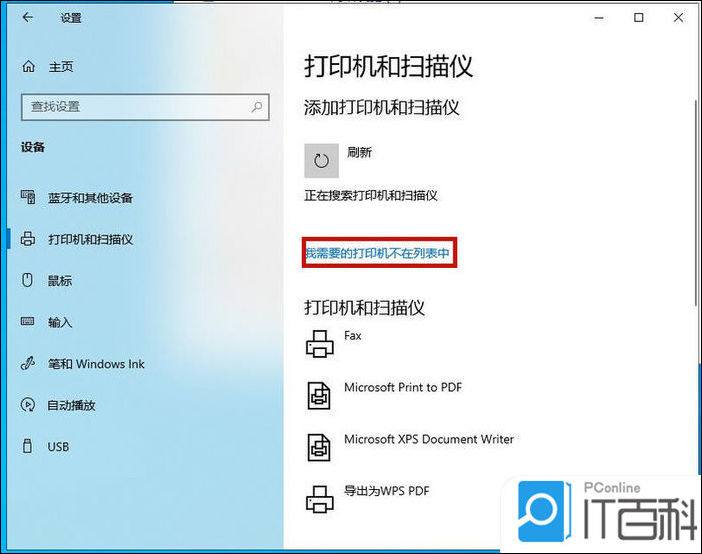Click the search magnifier icon in 查找设置

[257, 106]
